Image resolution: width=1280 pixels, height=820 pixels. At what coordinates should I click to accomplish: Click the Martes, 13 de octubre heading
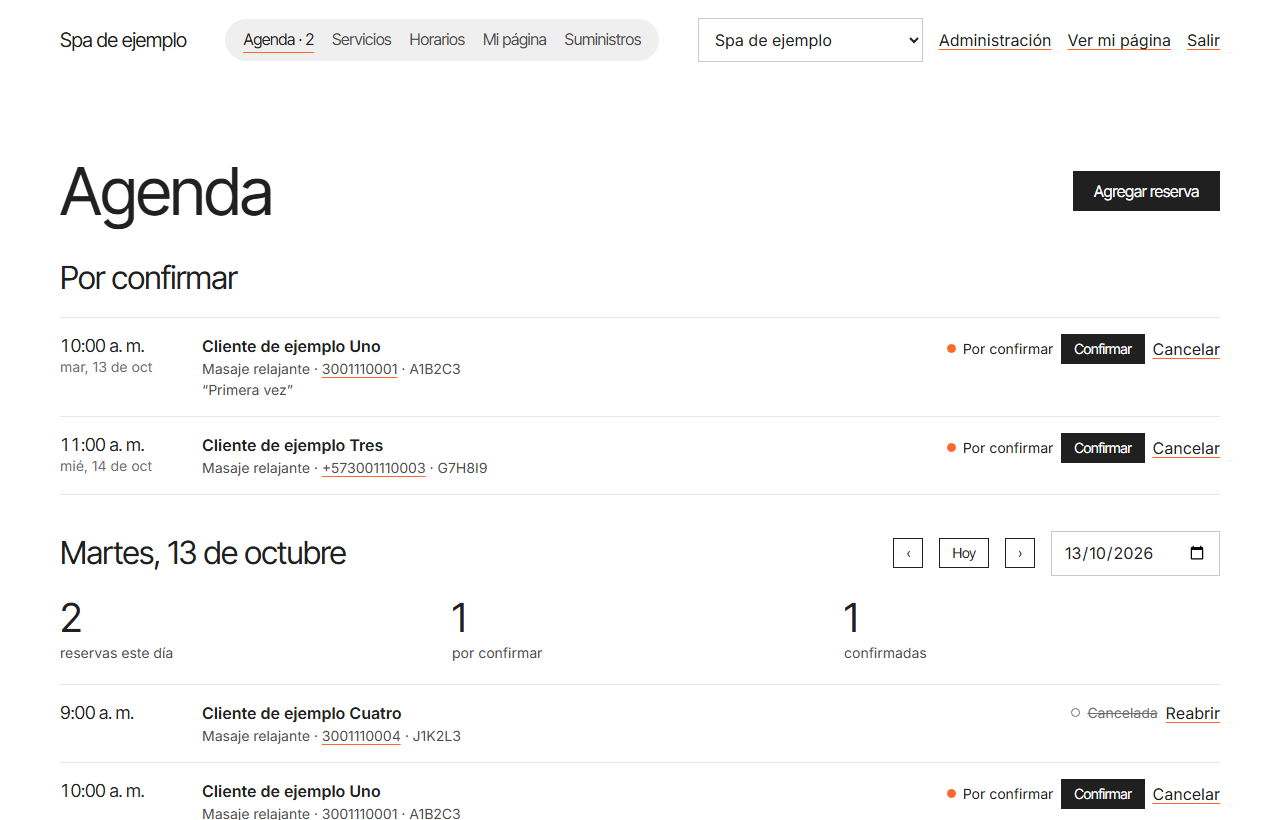tap(203, 553)
